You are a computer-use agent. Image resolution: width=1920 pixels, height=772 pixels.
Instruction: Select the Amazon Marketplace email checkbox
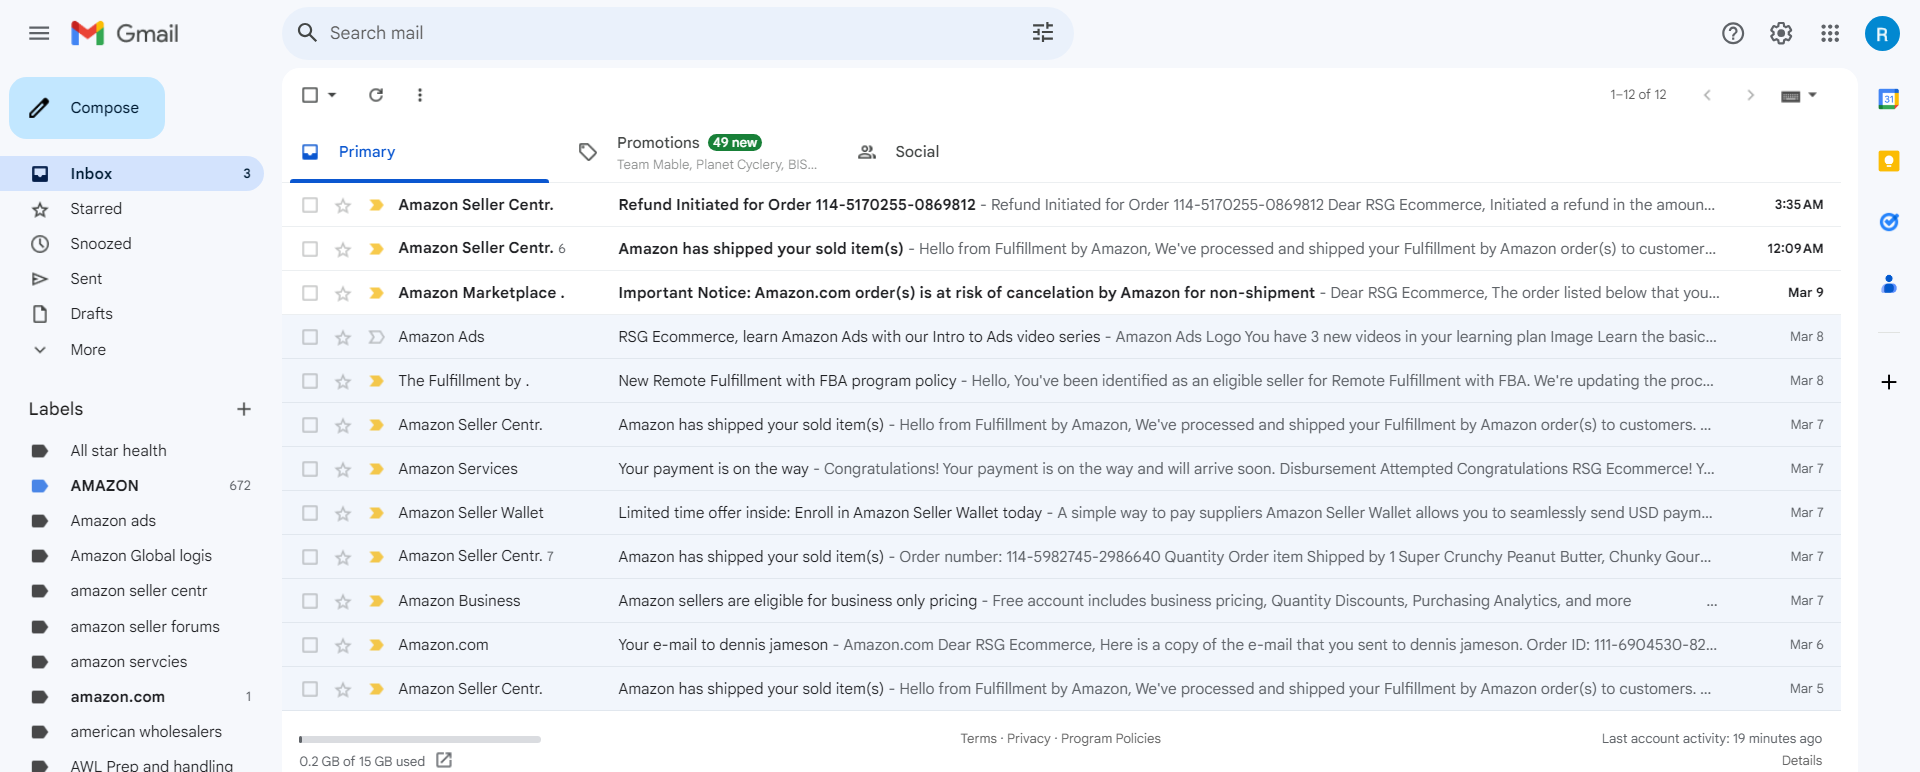coord(310,293)
